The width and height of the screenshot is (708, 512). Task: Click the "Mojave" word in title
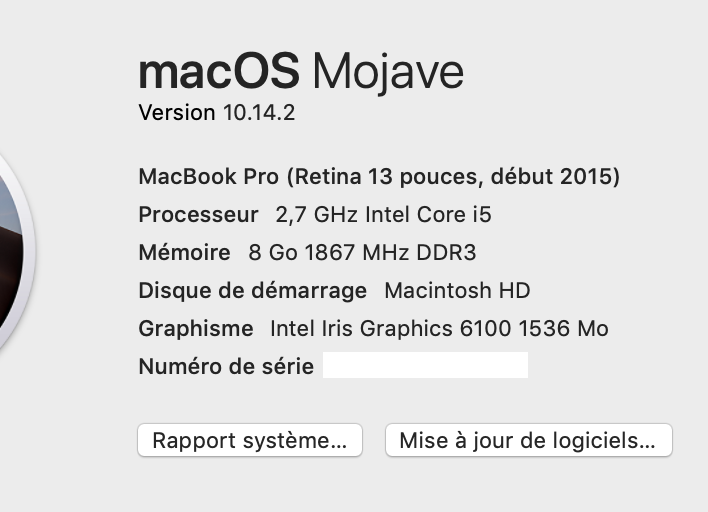click(x=388, y=71)
